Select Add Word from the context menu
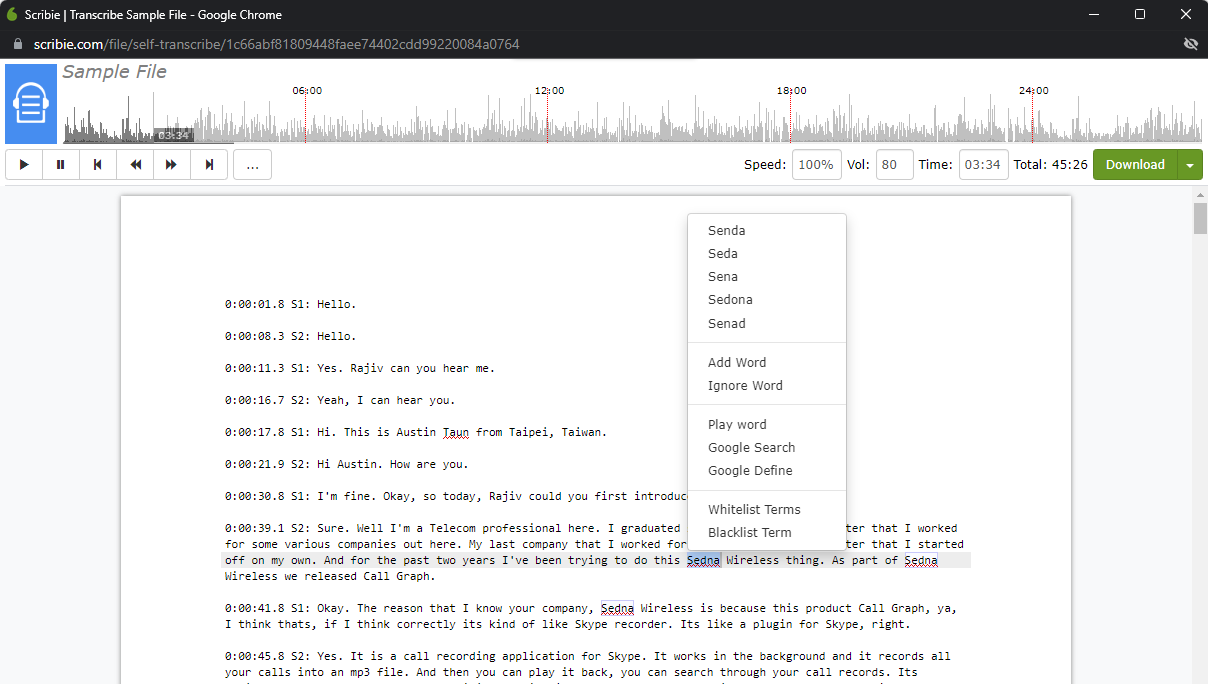1208x684 pixels. pyautogui.click(x=767, y=363)
